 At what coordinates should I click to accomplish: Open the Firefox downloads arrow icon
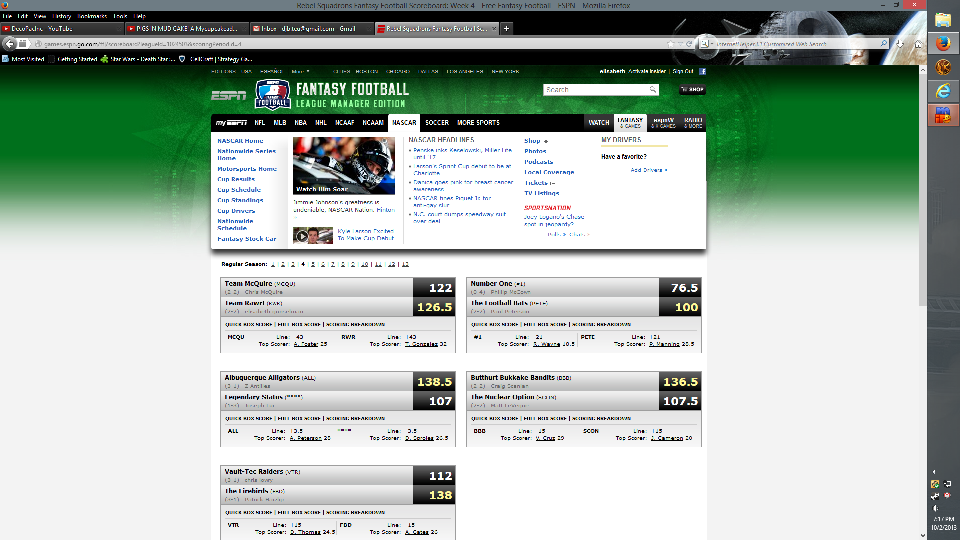tap(897, 44)
